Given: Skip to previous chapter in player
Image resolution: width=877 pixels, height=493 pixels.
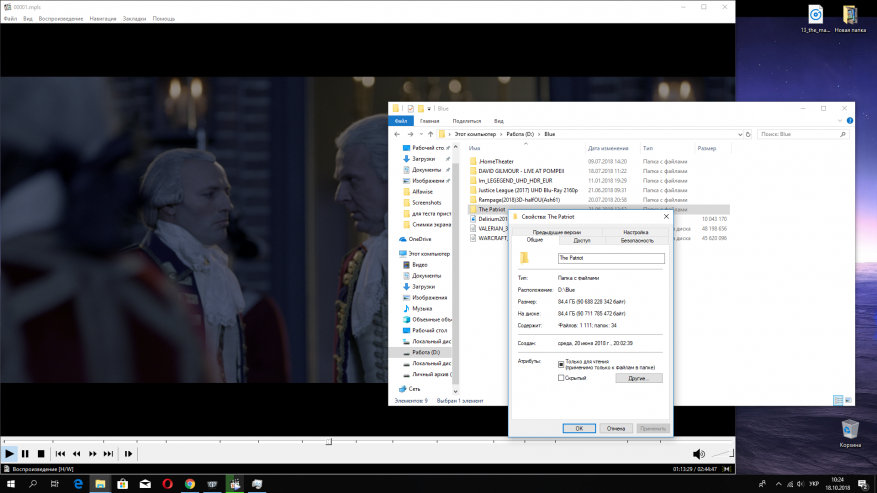Looking at the screenshot, I should click(60, 454).
